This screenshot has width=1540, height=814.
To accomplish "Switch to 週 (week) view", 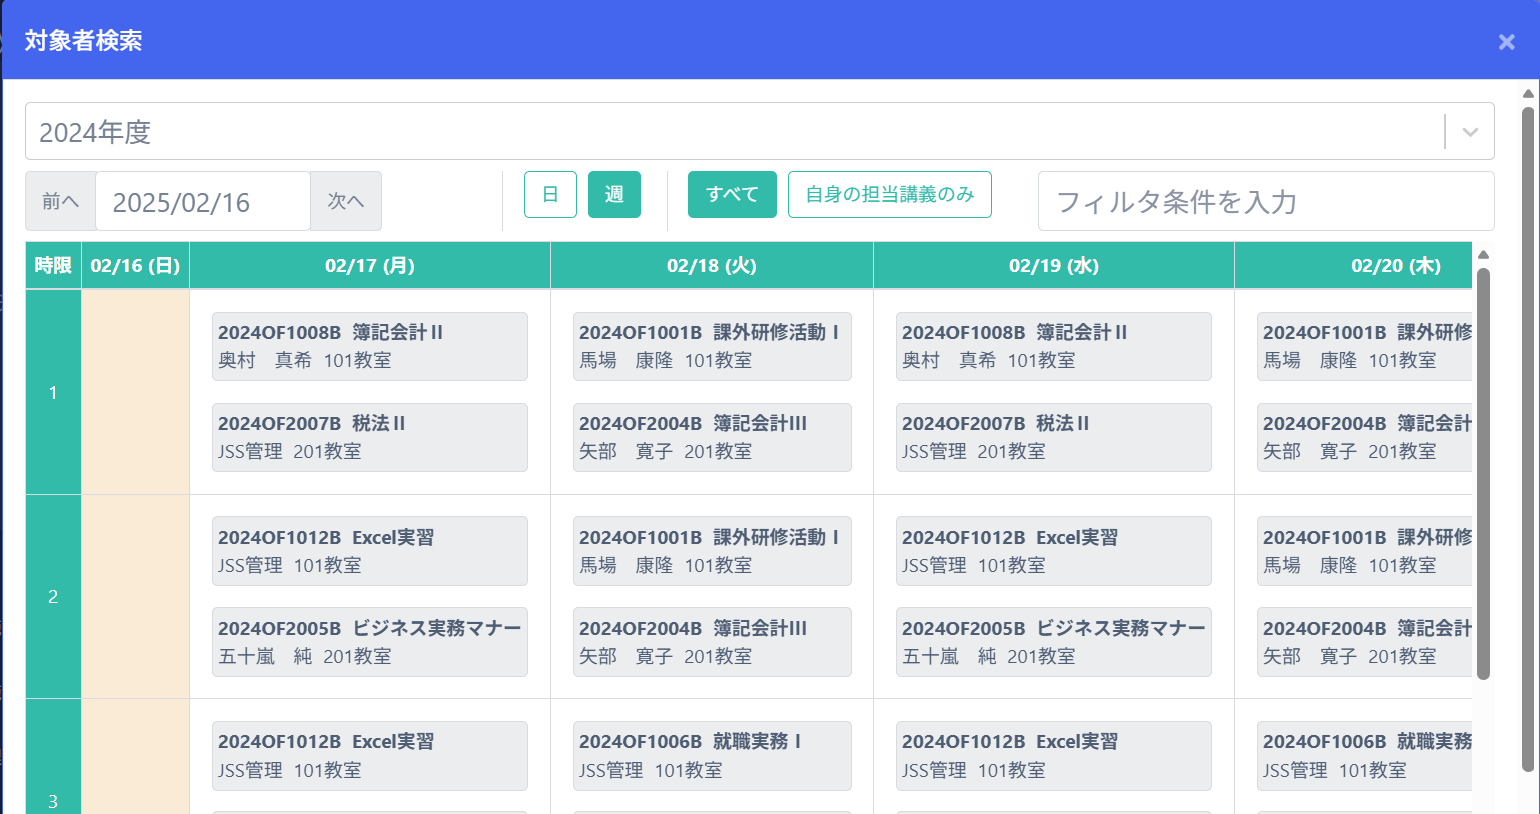I will pos(614,194).
